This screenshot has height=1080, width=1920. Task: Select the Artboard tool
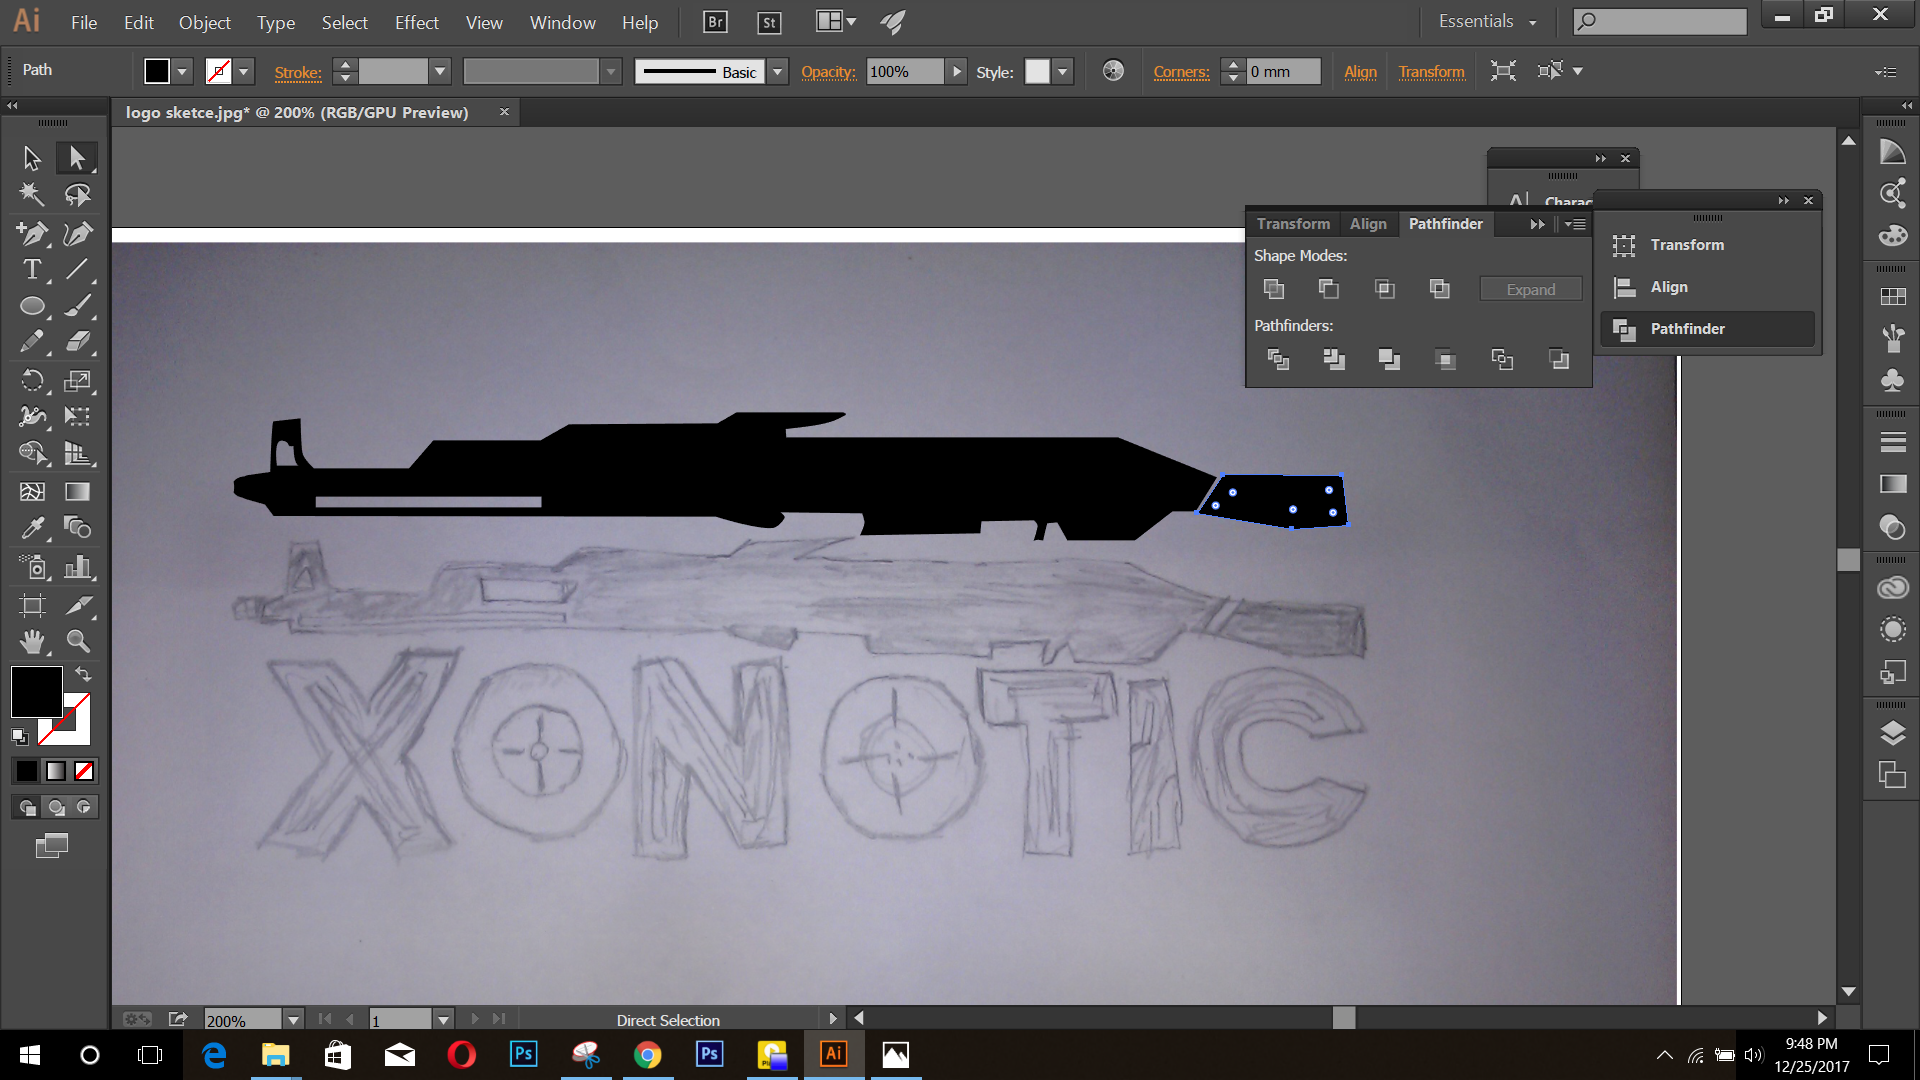[32, 605]
